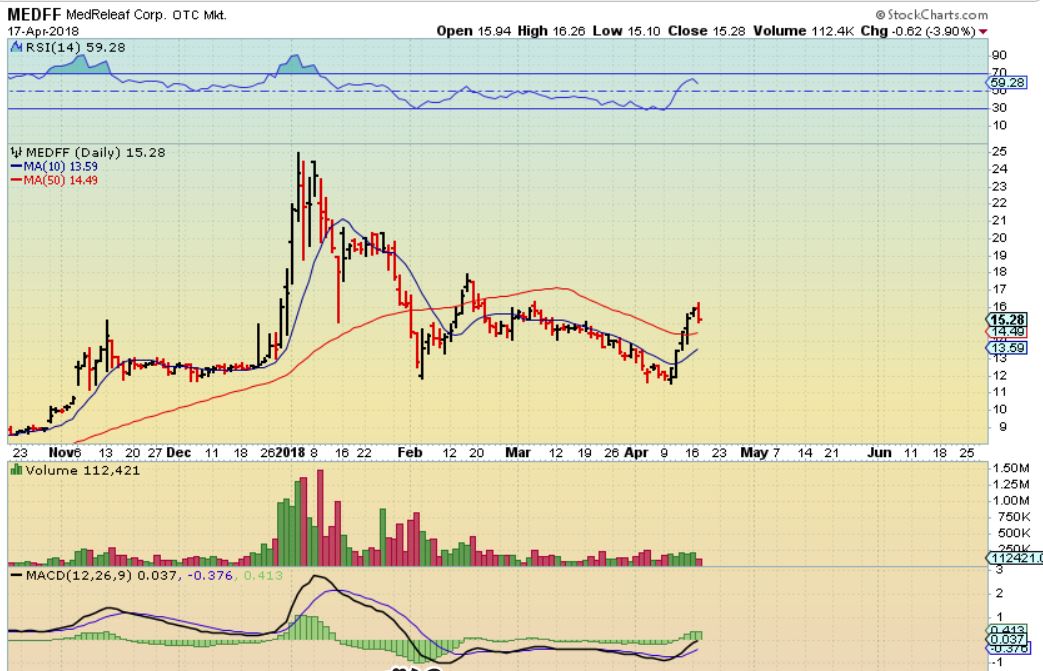This screenshot has height=671, width=1043.
Task: Click the 15.28 price tag on right axis
Action: tap(1007, 320)
